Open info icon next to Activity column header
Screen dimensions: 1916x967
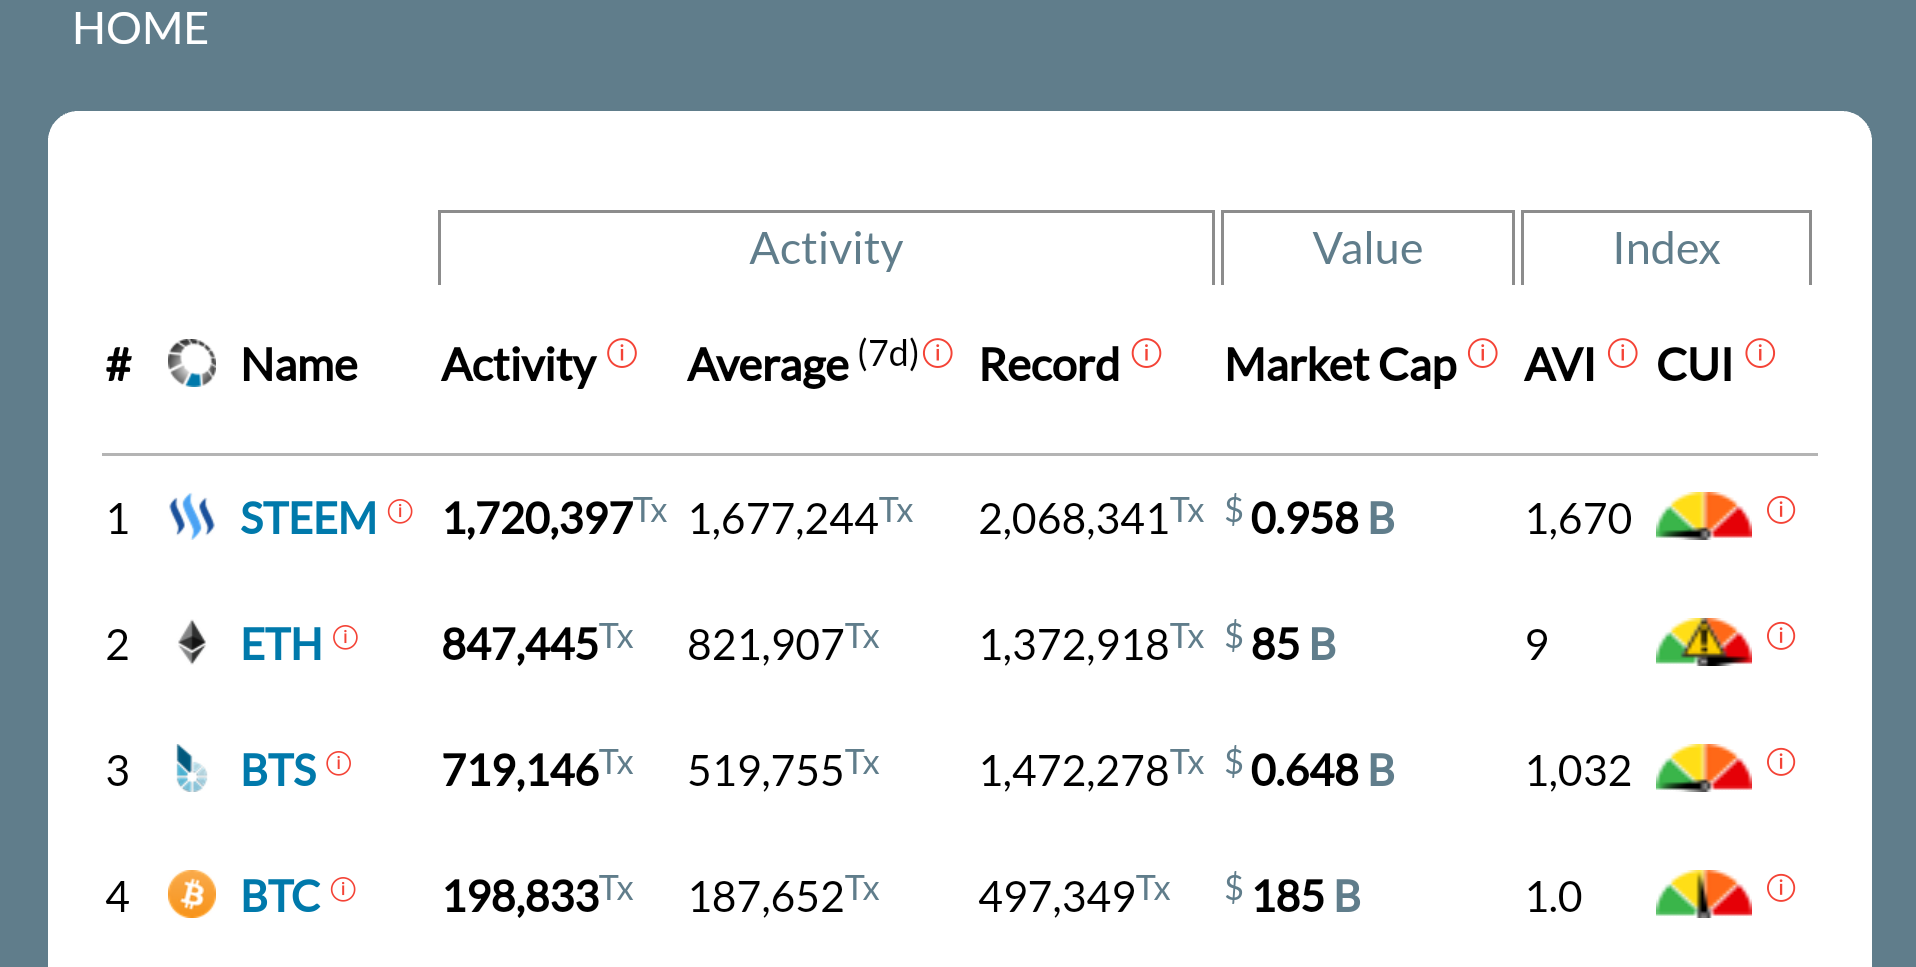tap(622, 353)
